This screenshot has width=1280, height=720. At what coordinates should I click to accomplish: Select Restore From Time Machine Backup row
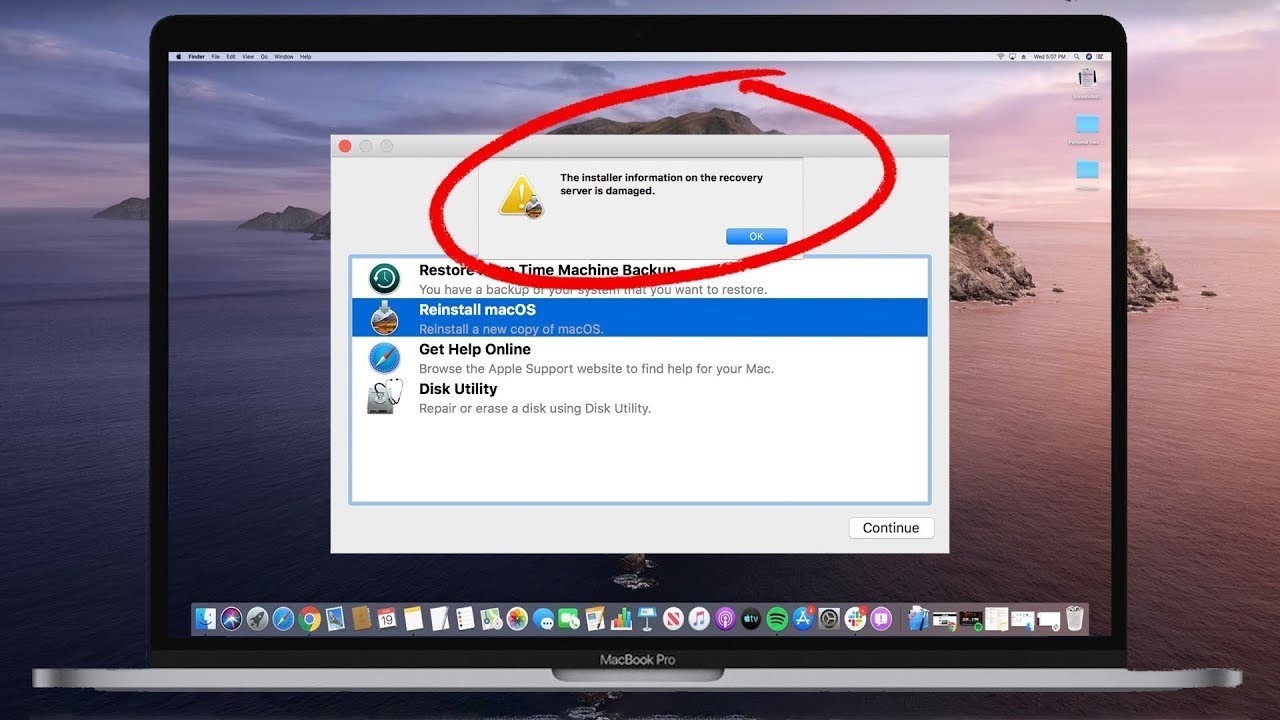tap(639, 279)
